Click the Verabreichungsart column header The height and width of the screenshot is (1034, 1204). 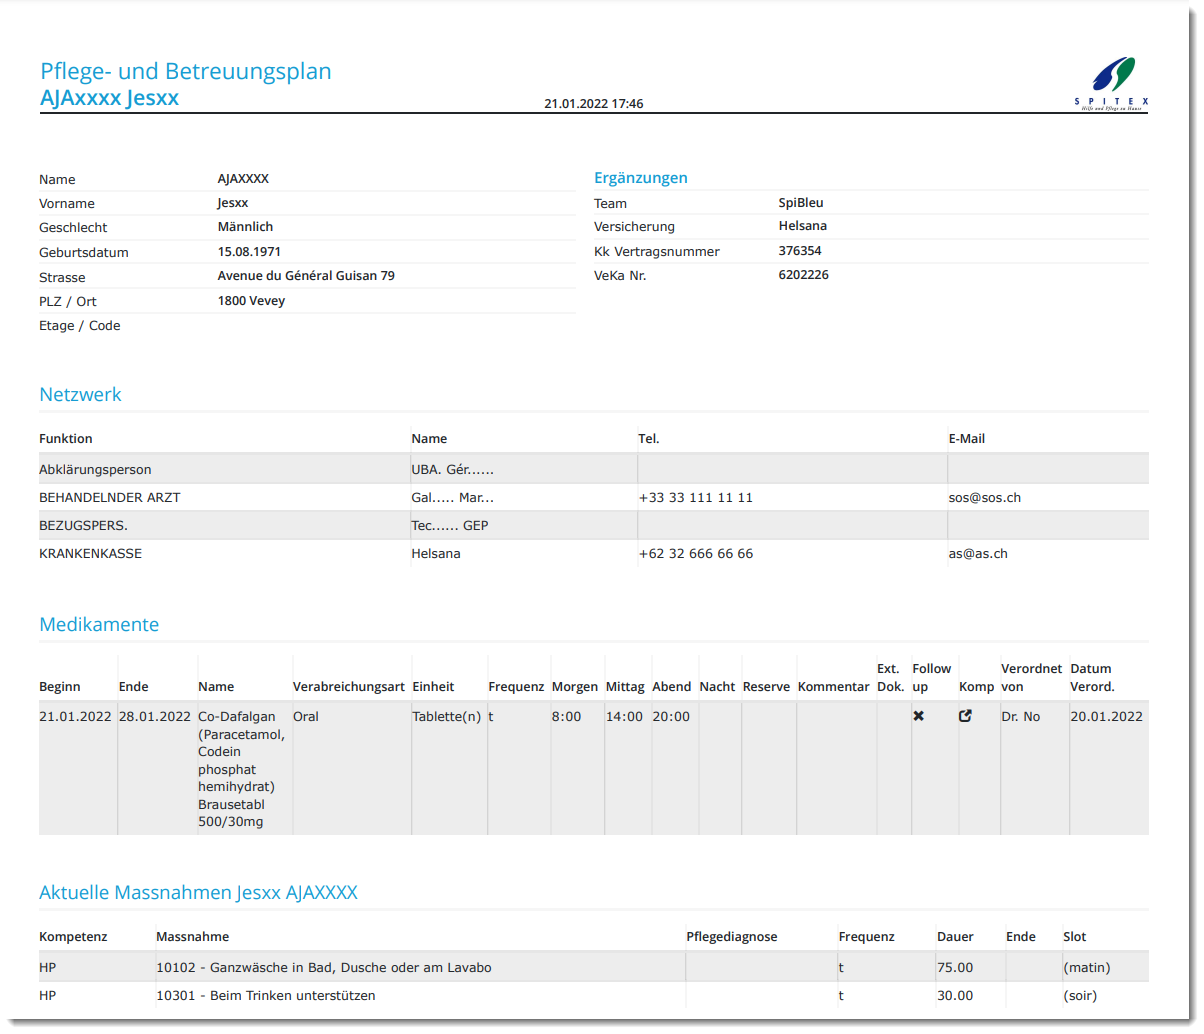(348, 687)
